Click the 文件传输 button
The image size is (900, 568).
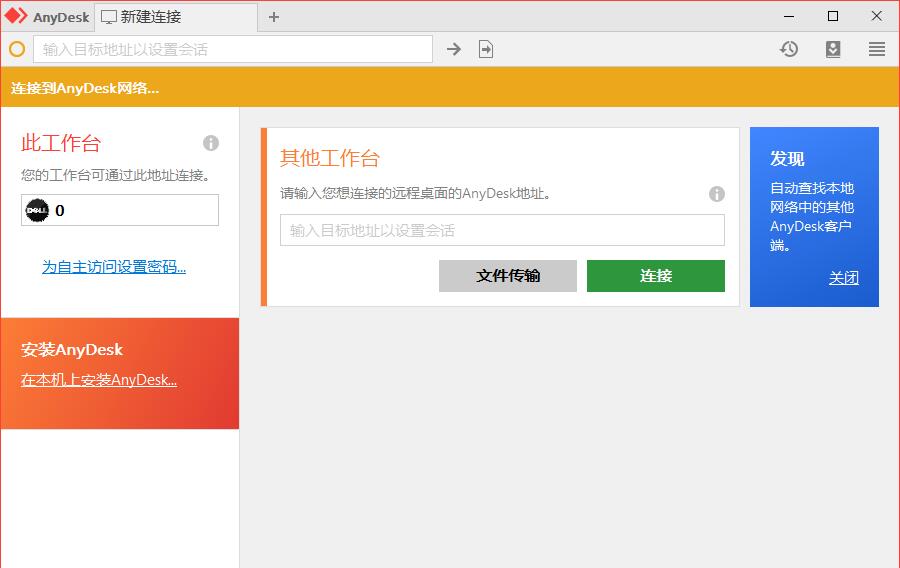pos(508,276)
